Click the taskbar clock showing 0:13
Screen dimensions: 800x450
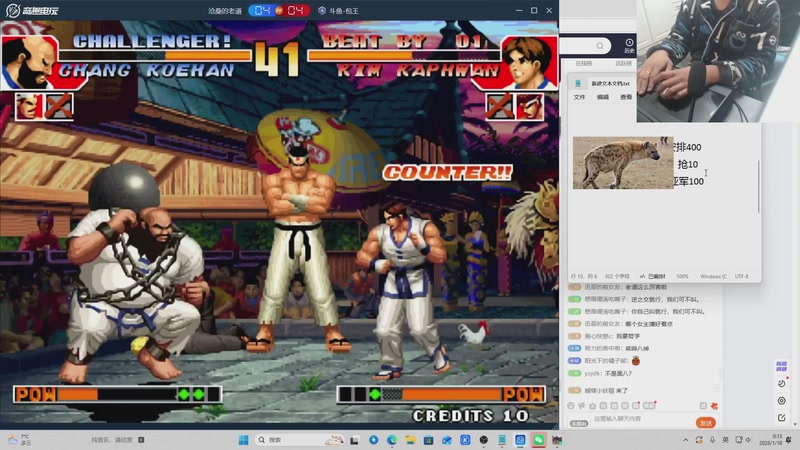[x=770, y=440]
